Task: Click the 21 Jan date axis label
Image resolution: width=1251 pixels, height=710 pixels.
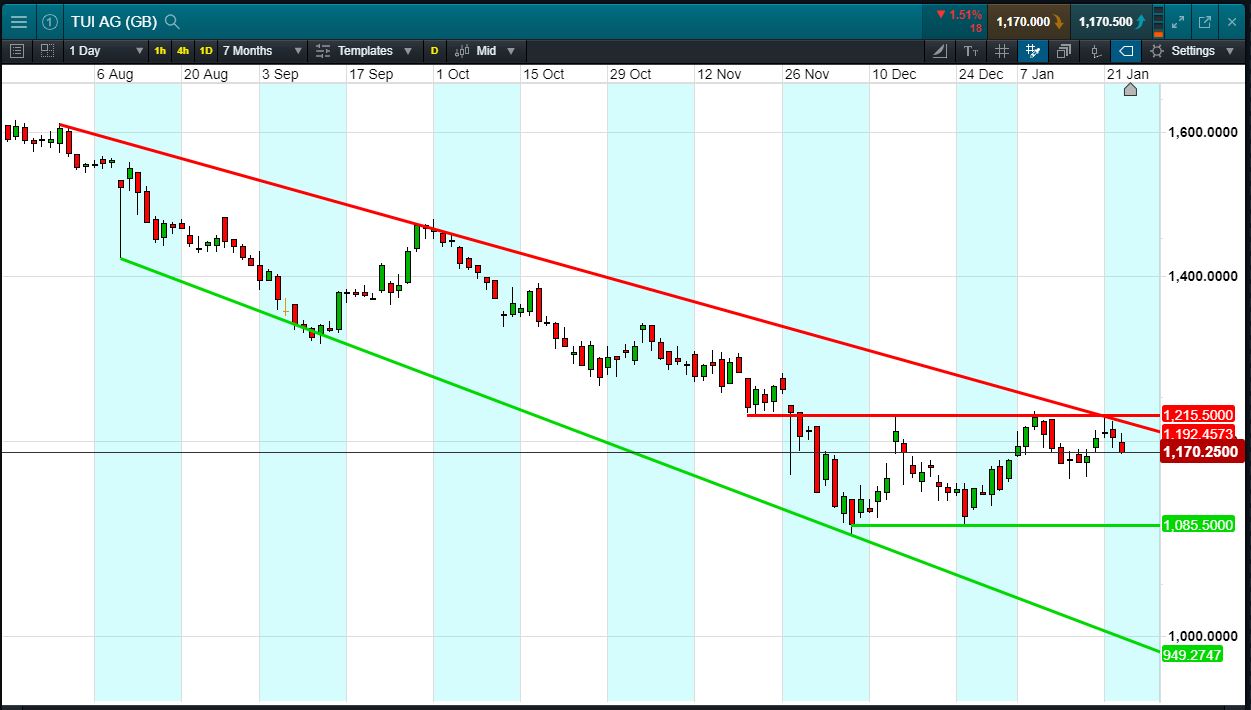Action: 1127,75
